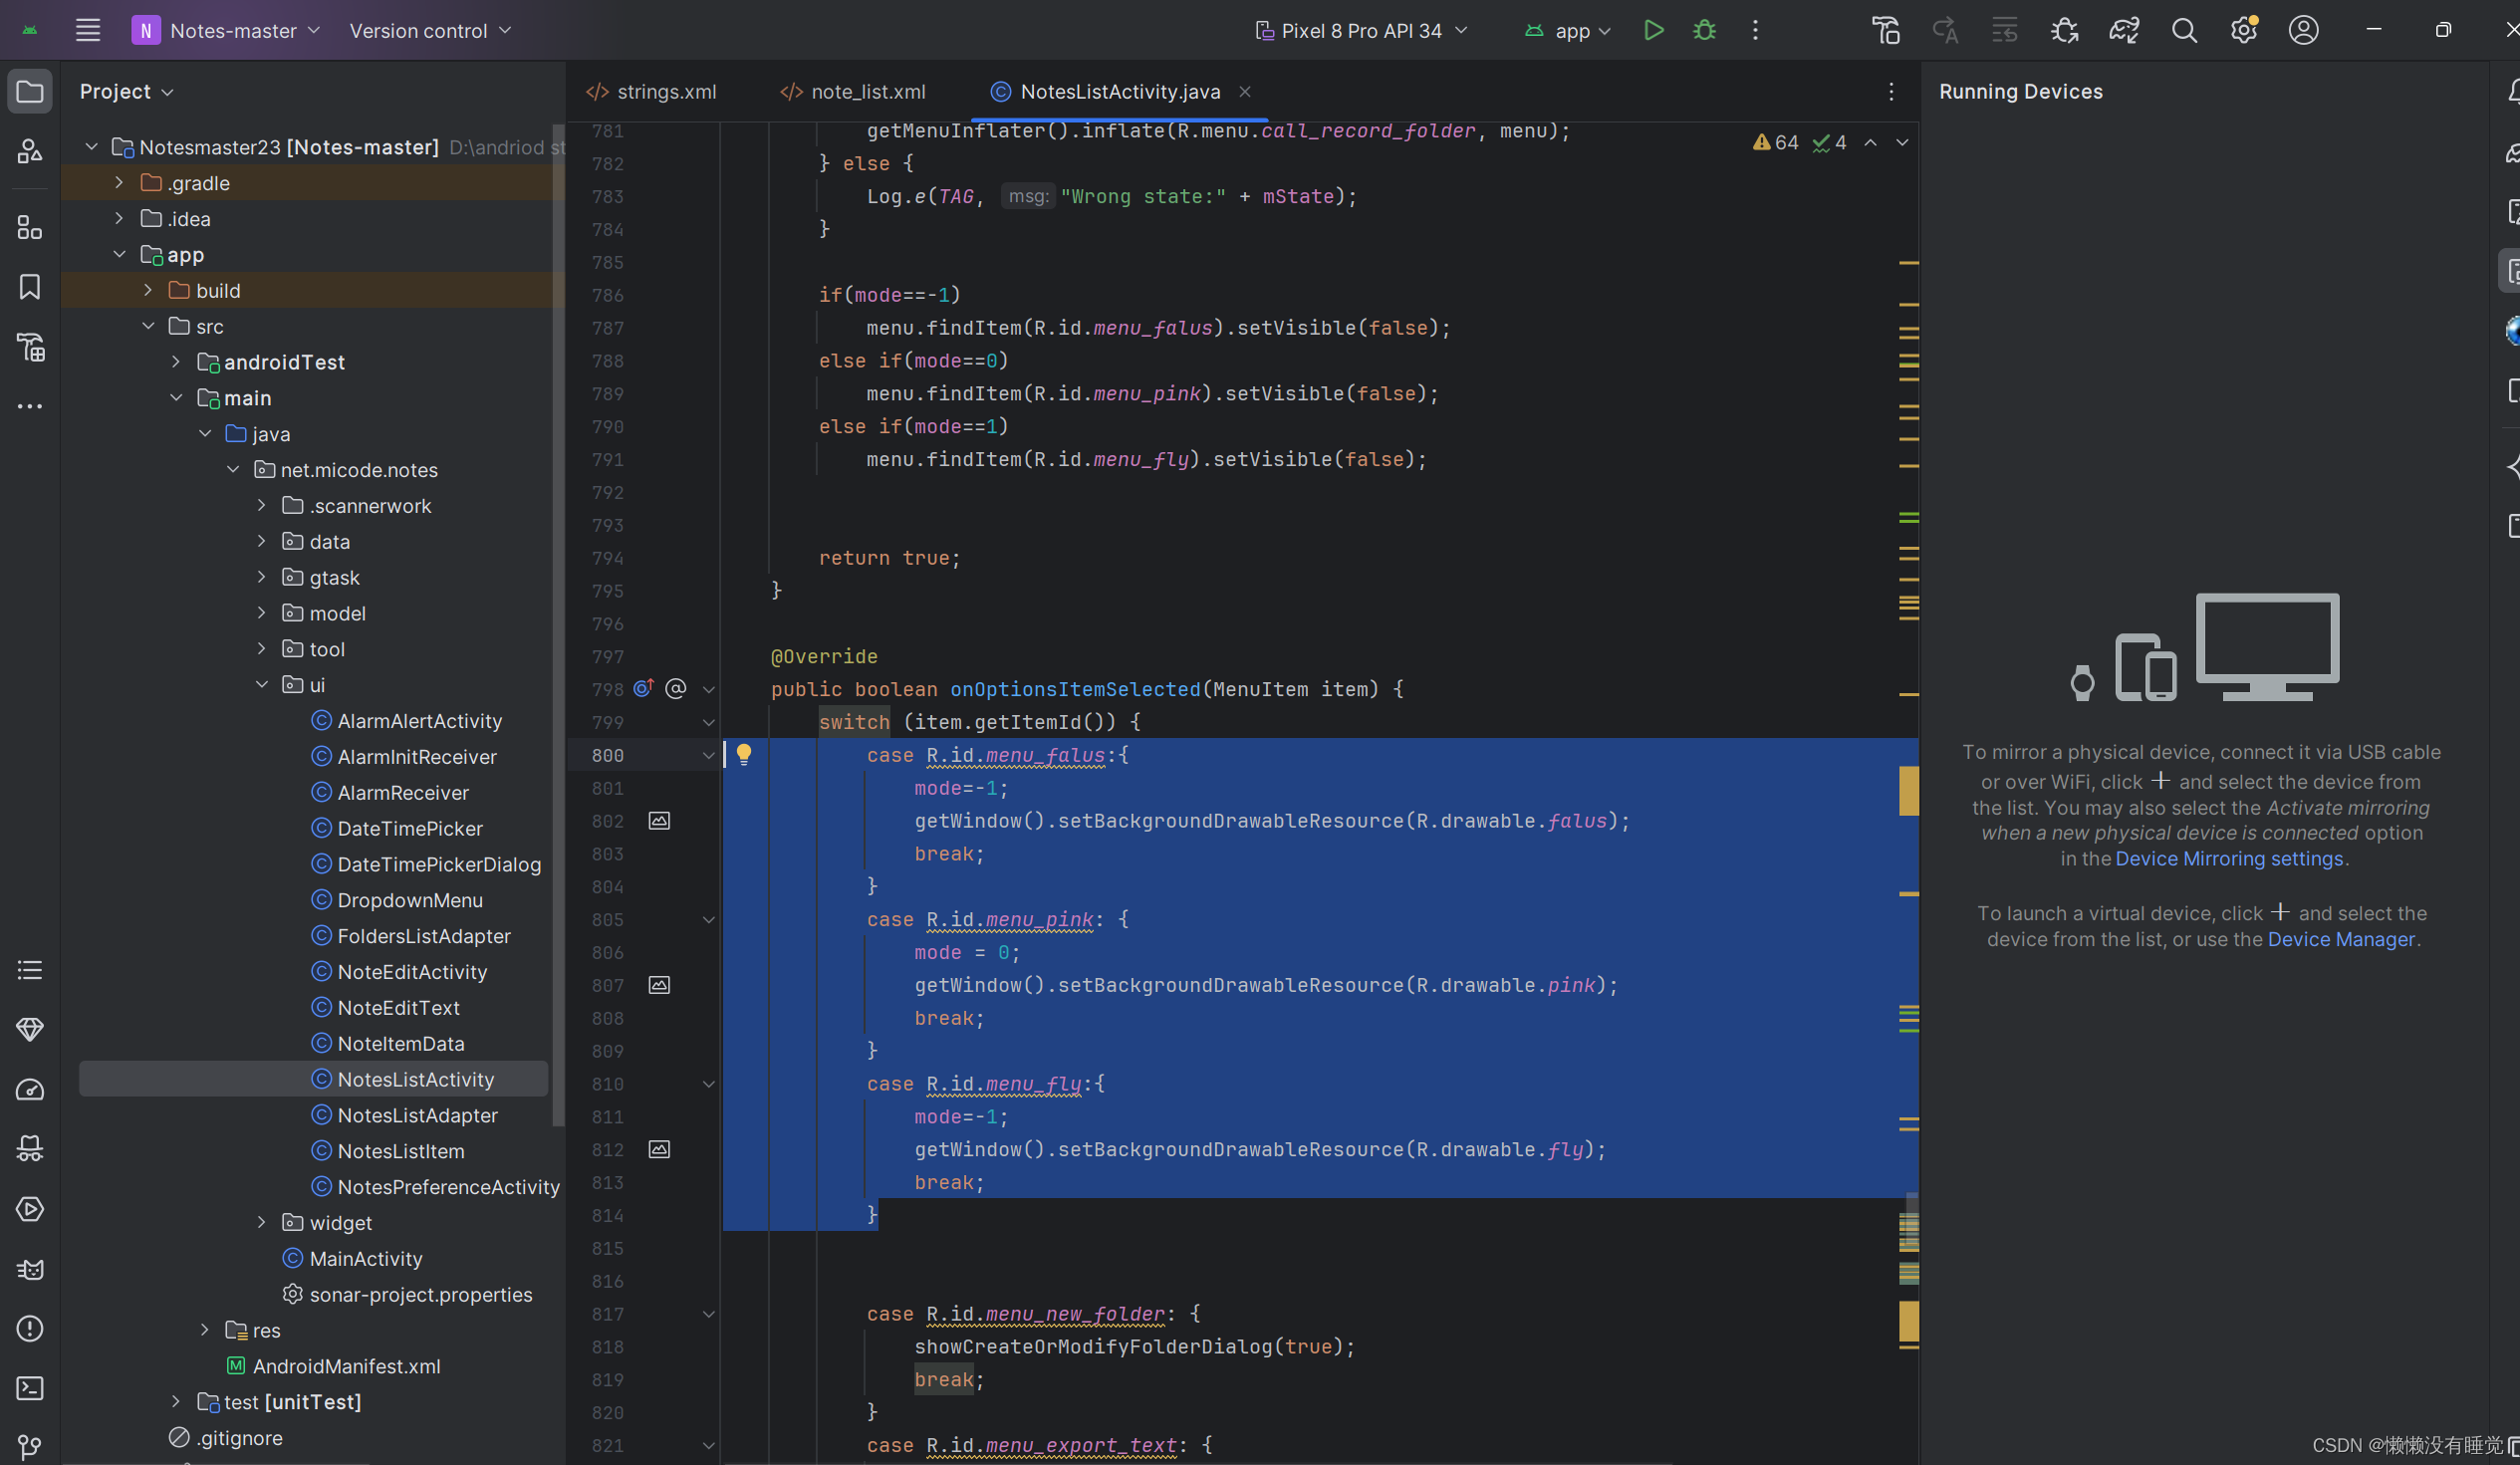Open the Pixel 8 Pro API 34 device dropdown
Viewport: 2520px width, 1465px height.
tap(1361, 30)
